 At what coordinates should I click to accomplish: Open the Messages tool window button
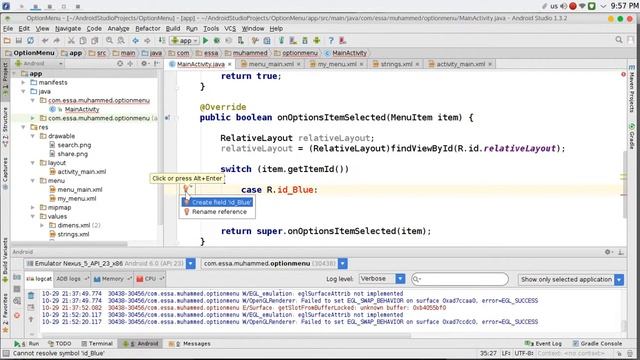(189, 344)
